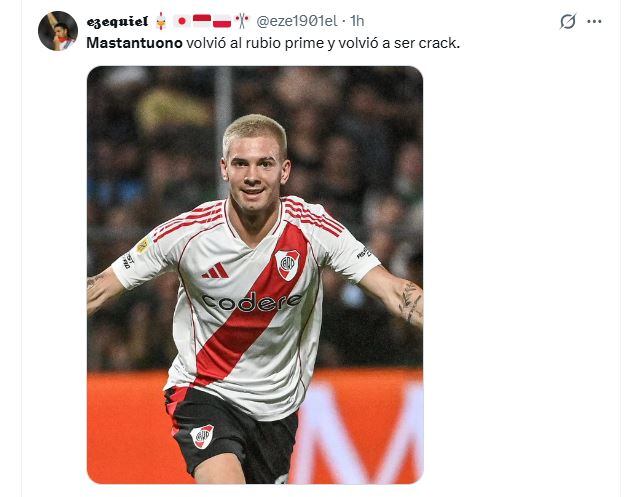Click the River Plate crest on jersey
639x497 pixels.
[x=287, y=264]
